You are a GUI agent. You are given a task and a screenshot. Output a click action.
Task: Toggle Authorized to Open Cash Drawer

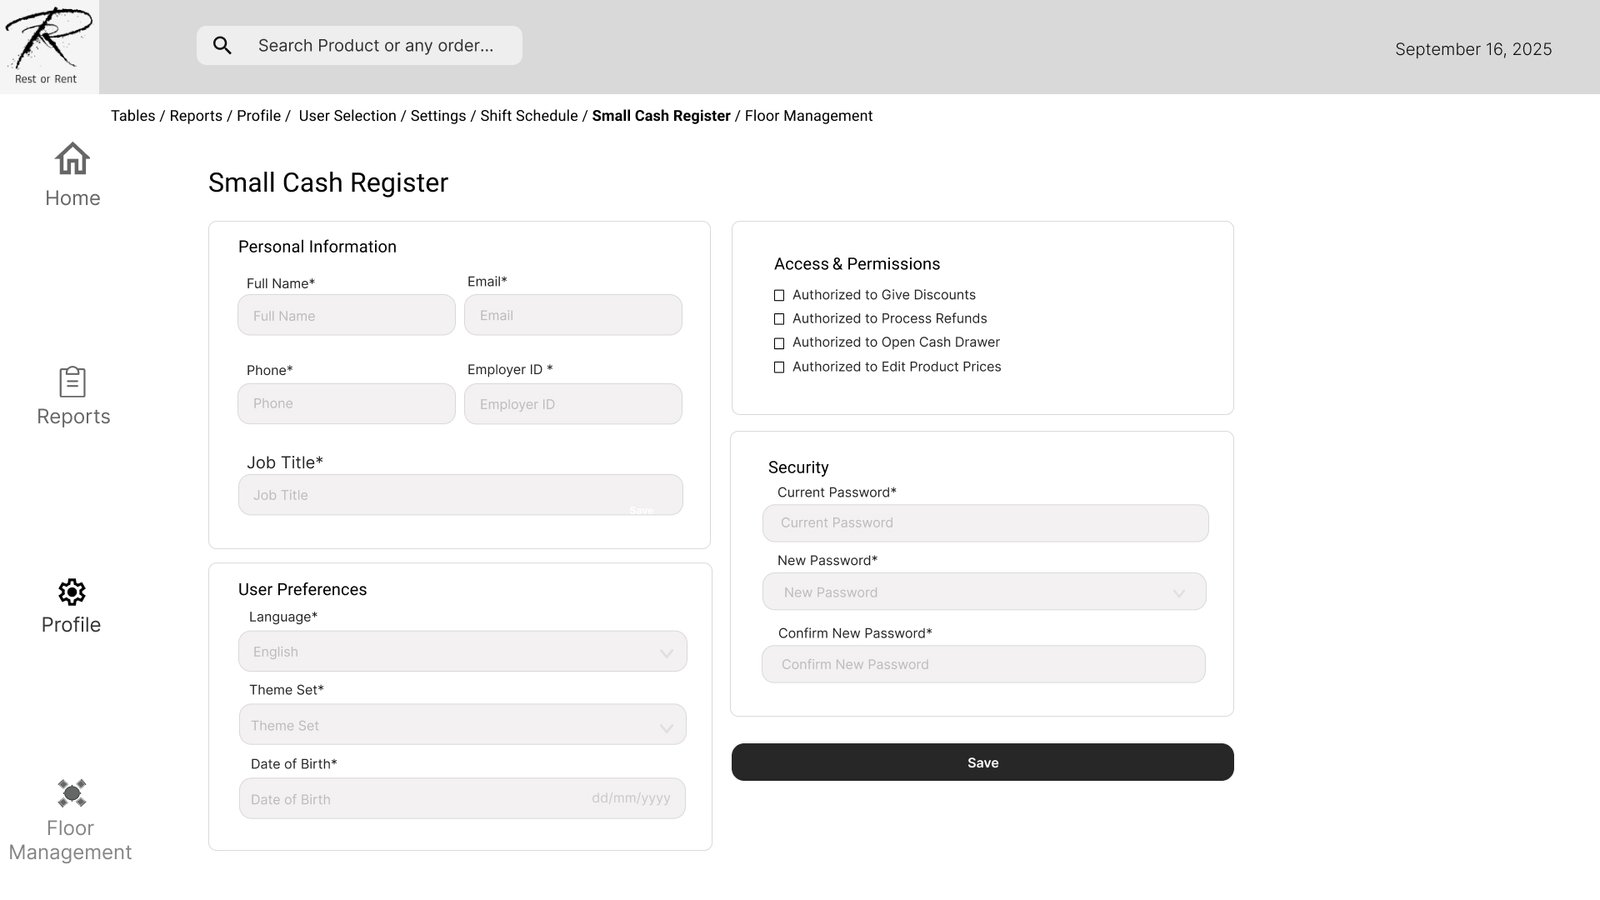click(779, 343)
